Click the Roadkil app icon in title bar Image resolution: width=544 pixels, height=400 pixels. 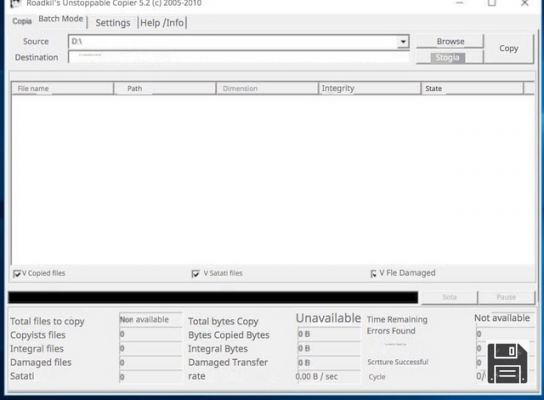pyautogui.click(x=16, y=3)
